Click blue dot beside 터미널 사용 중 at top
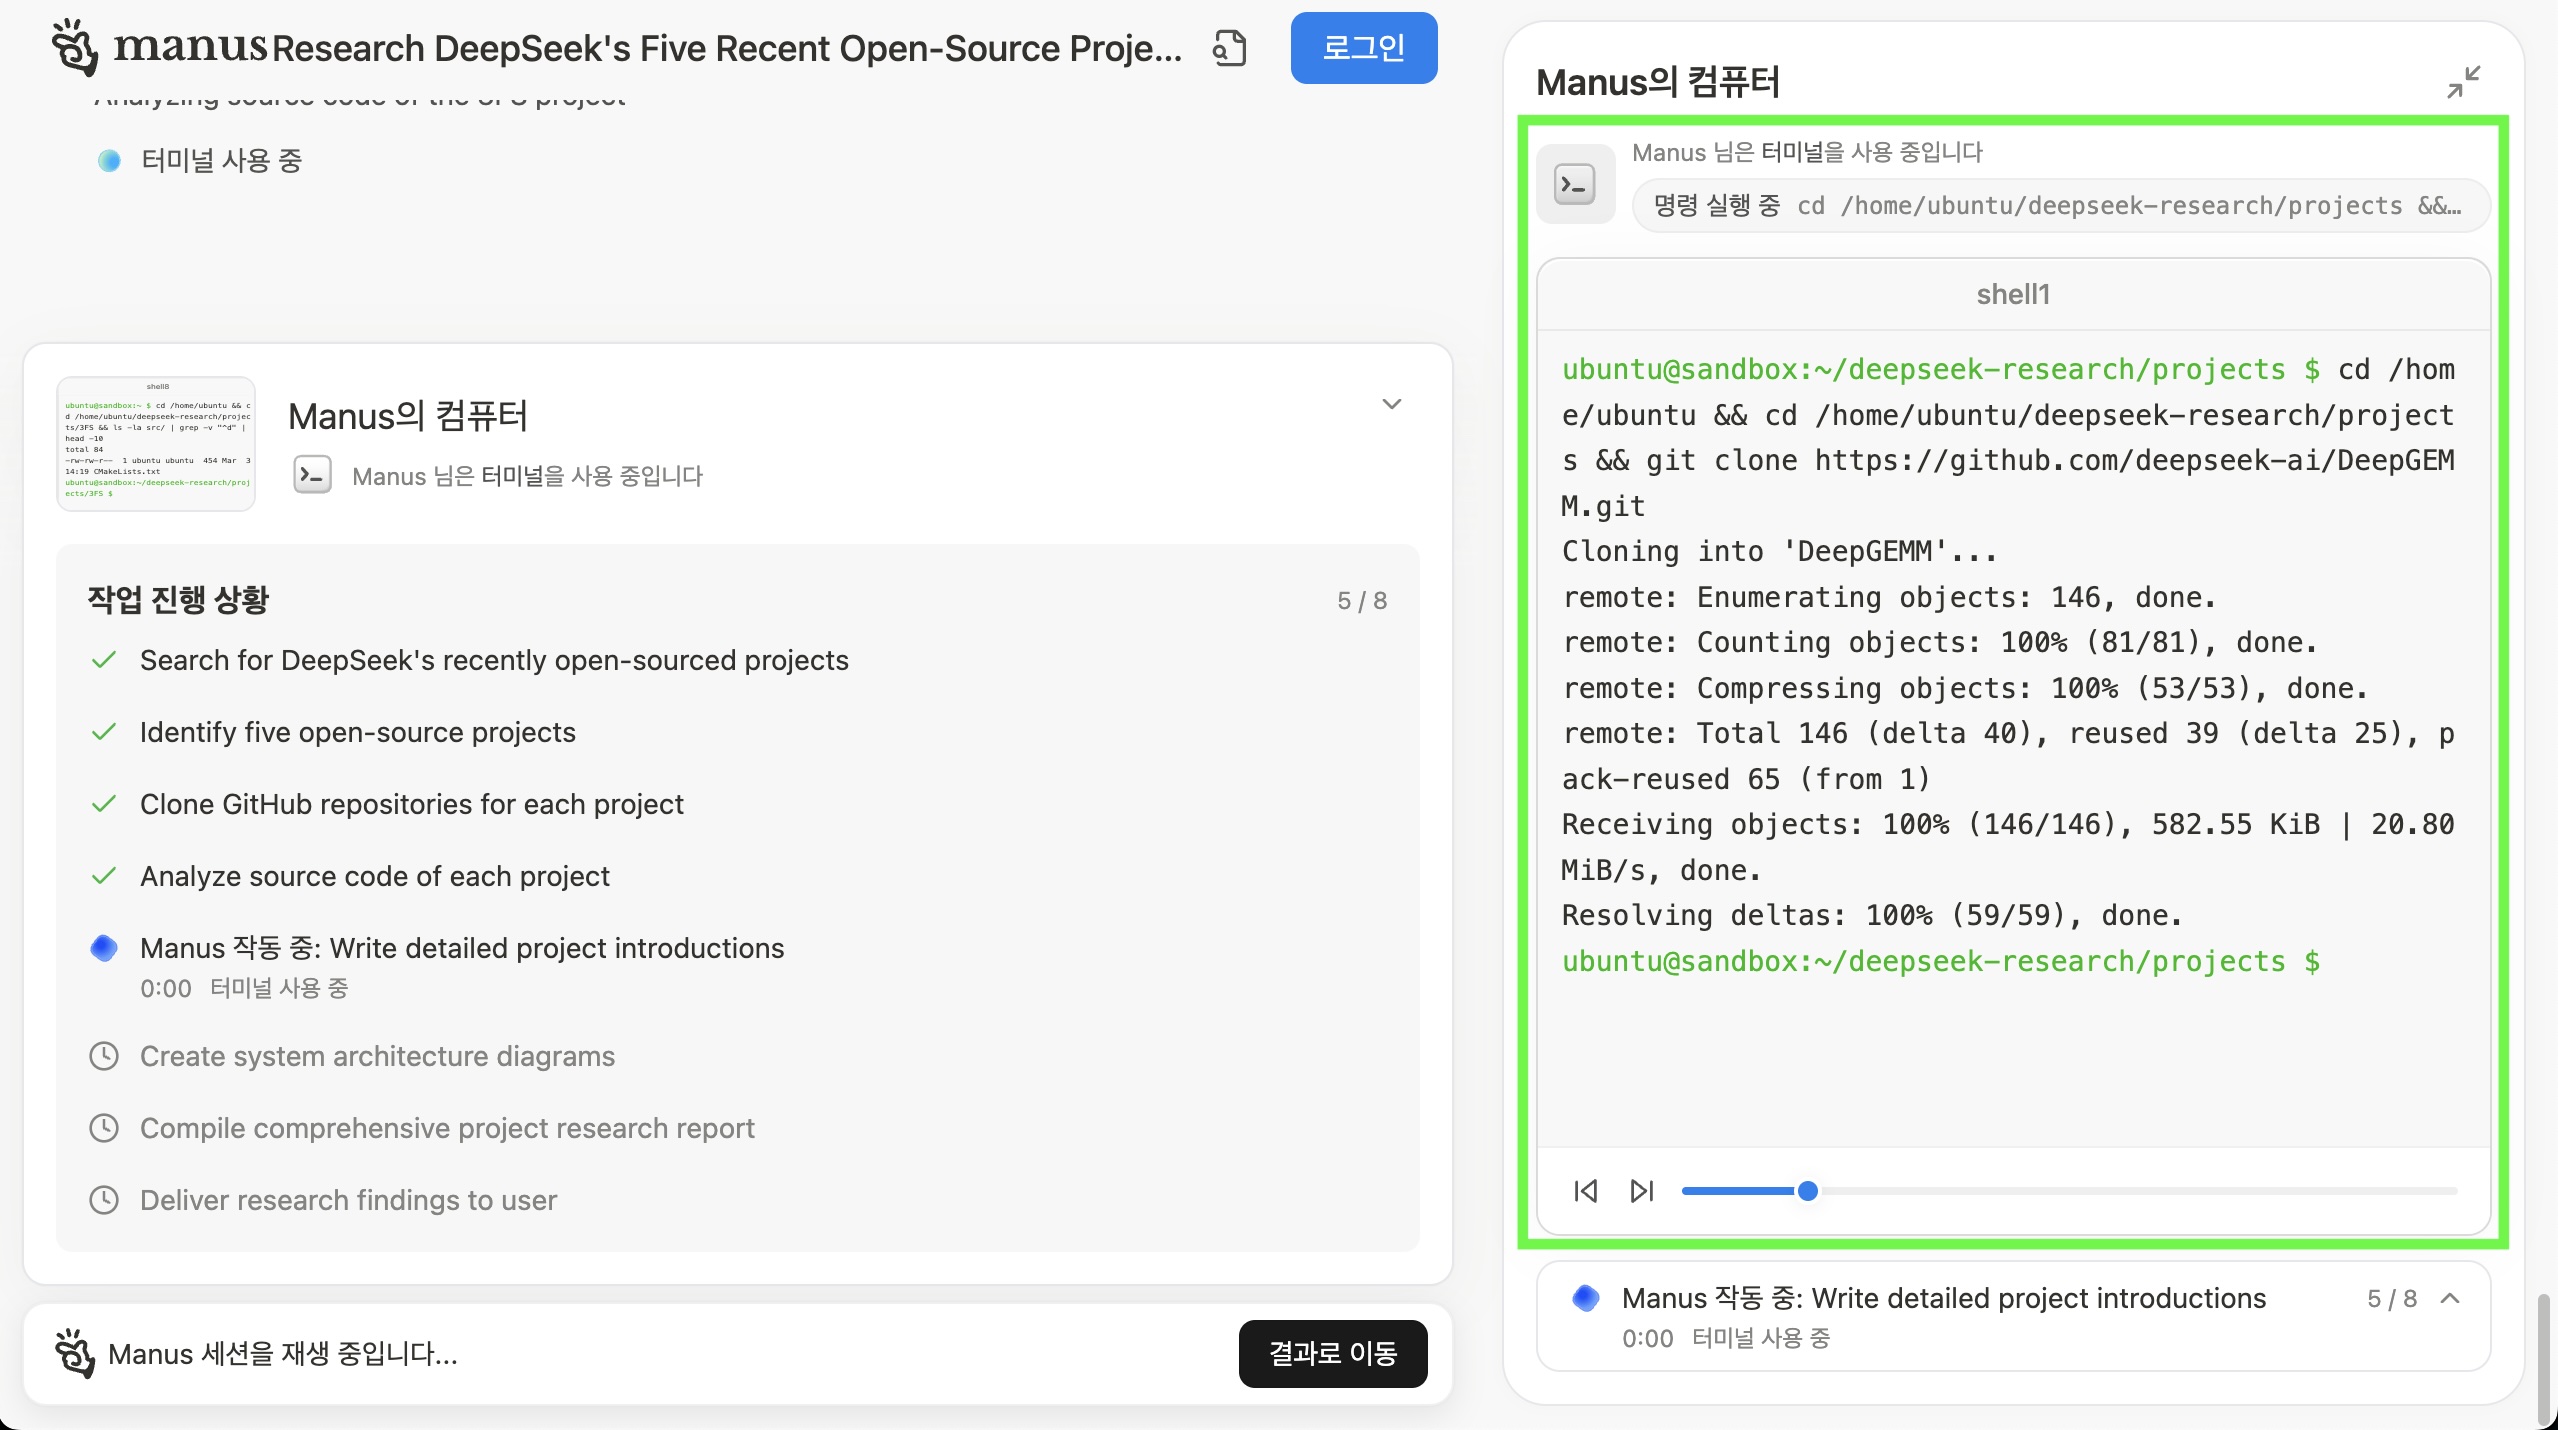 [x=109, y=161]
